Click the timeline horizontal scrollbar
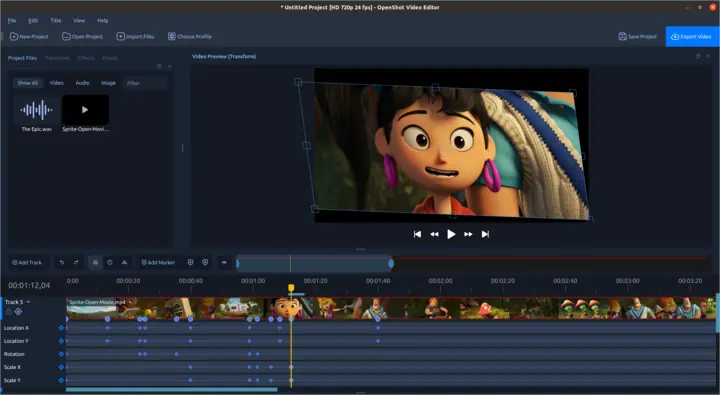The height and width of the screenshot is (395, 720). point(172,389)
